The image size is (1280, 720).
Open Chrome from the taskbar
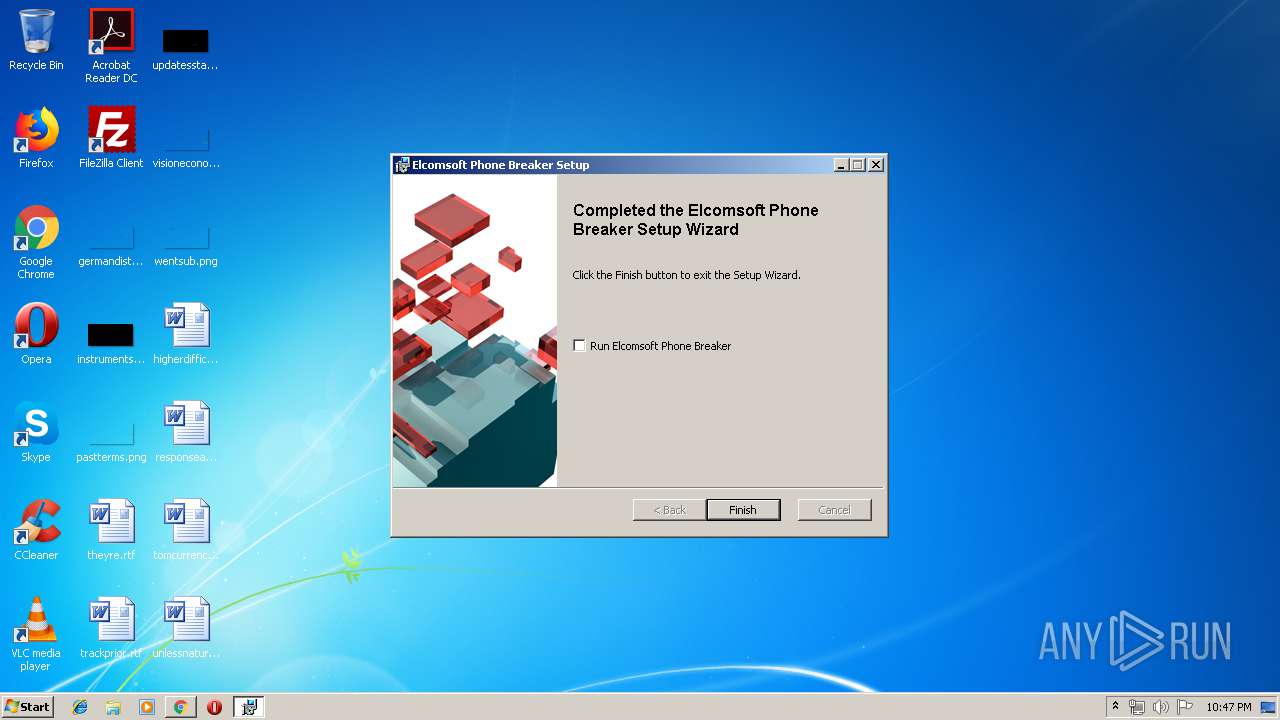(x=180, y=707)
